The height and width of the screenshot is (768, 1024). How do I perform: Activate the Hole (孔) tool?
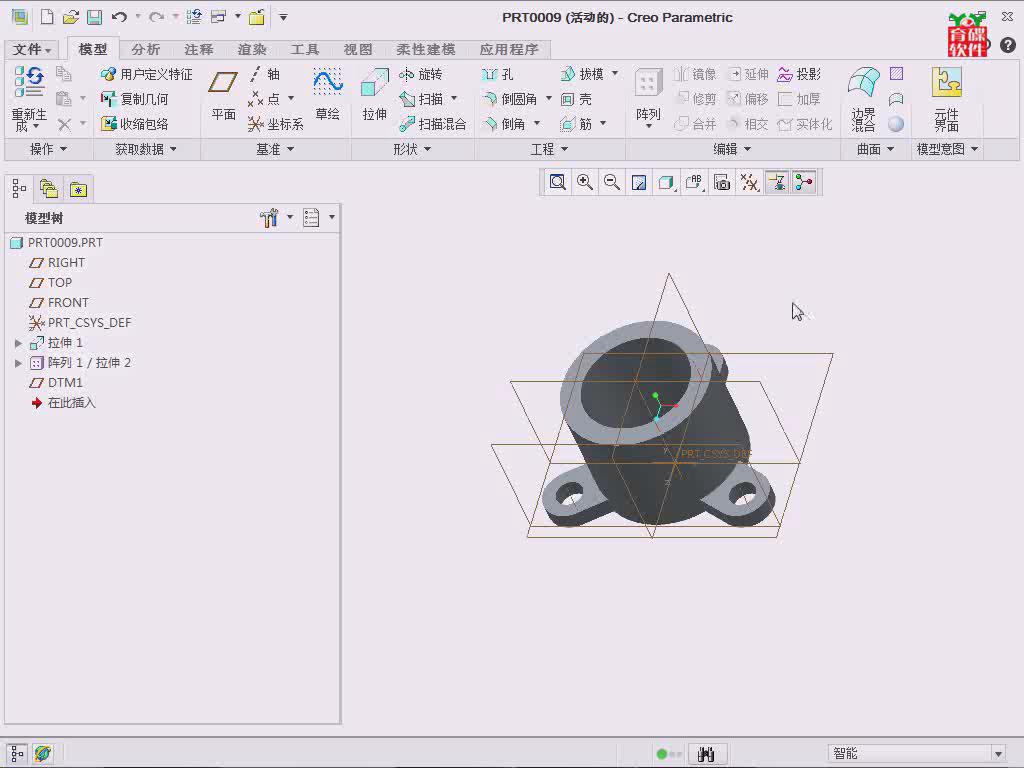tap(498, 74)
